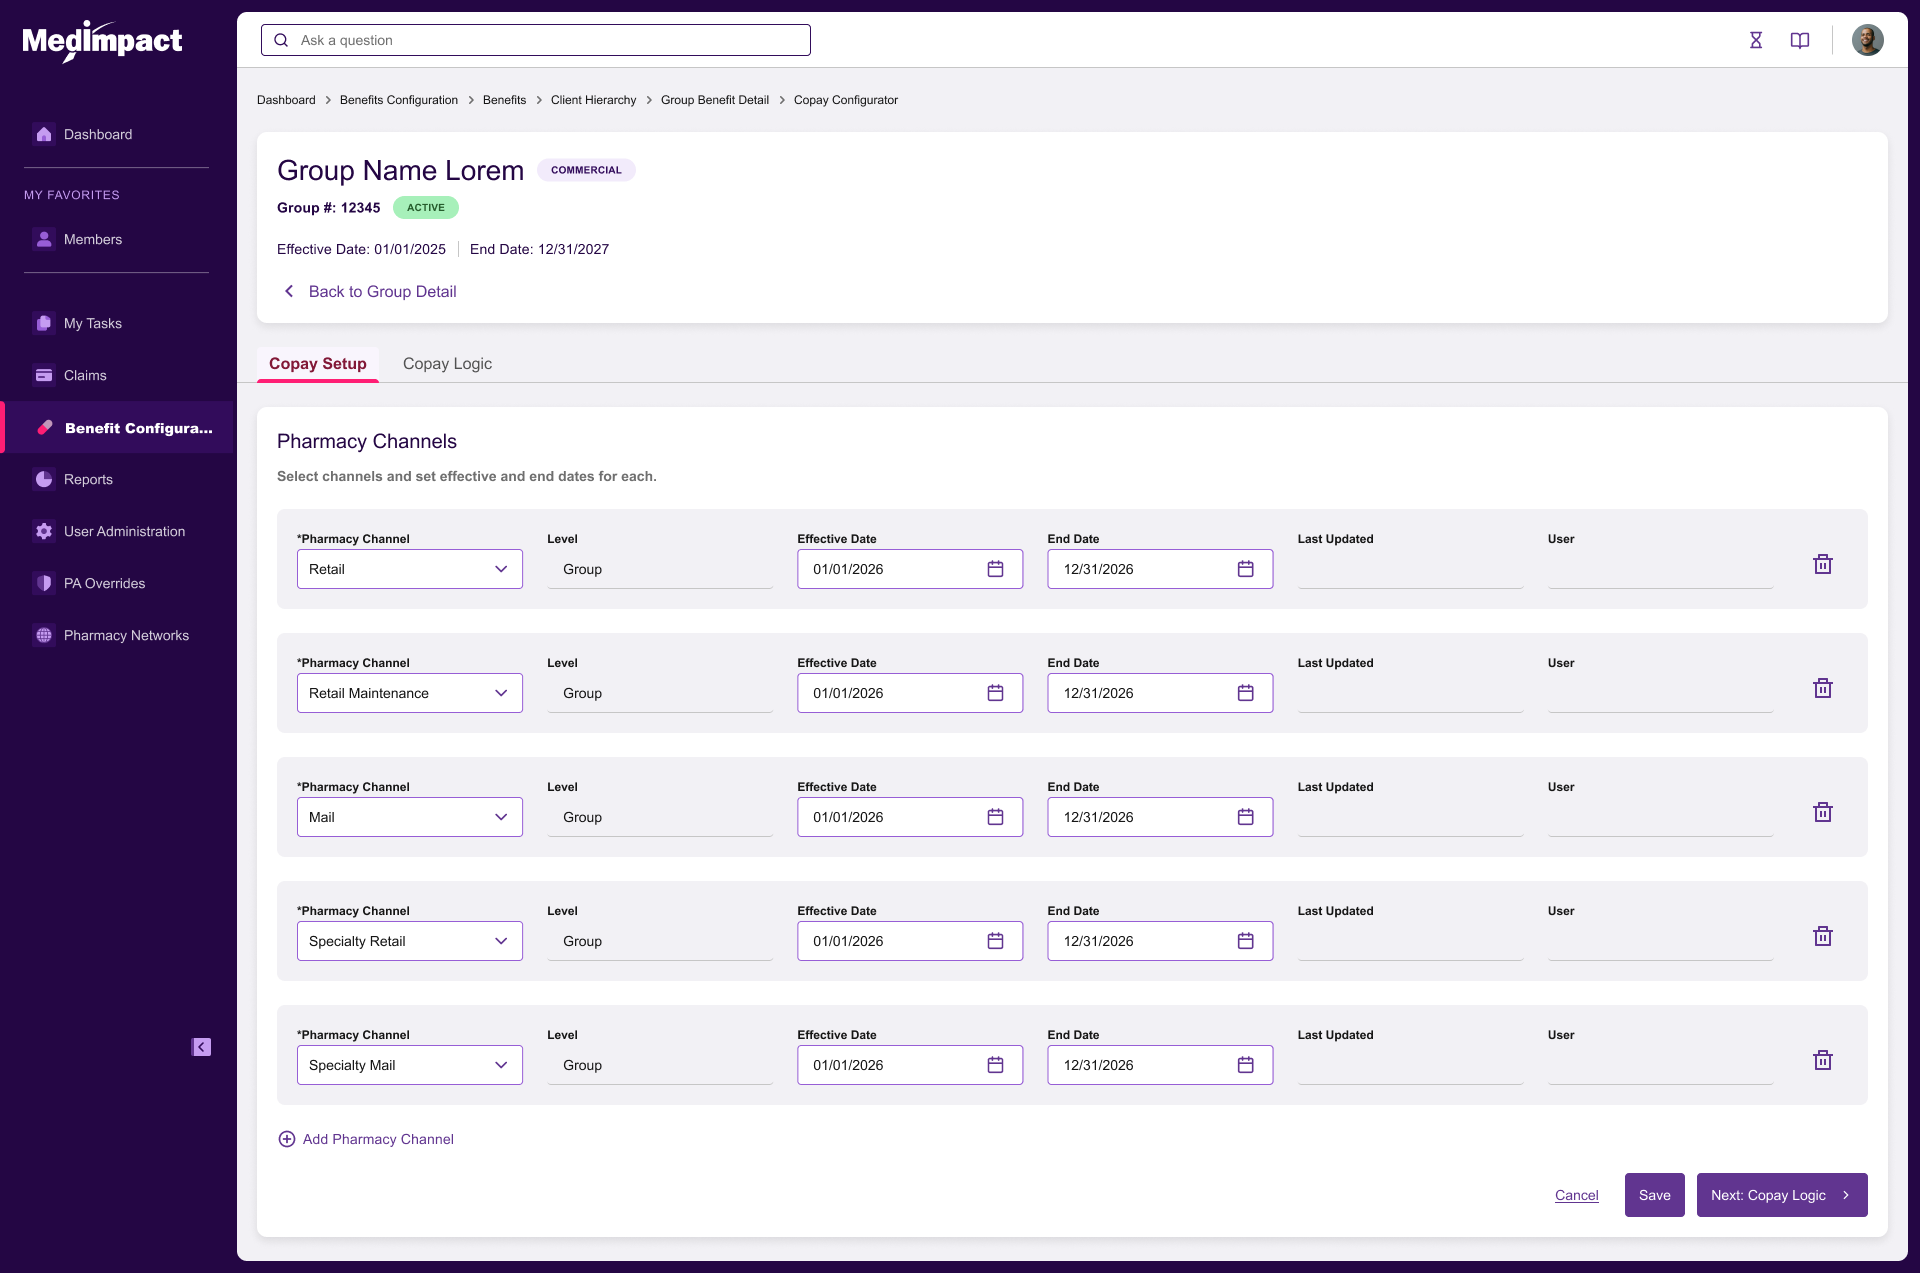Delete the Mail pharmacy channel row
The width and height of the screenshot is (1920, 1273).
1823,812
